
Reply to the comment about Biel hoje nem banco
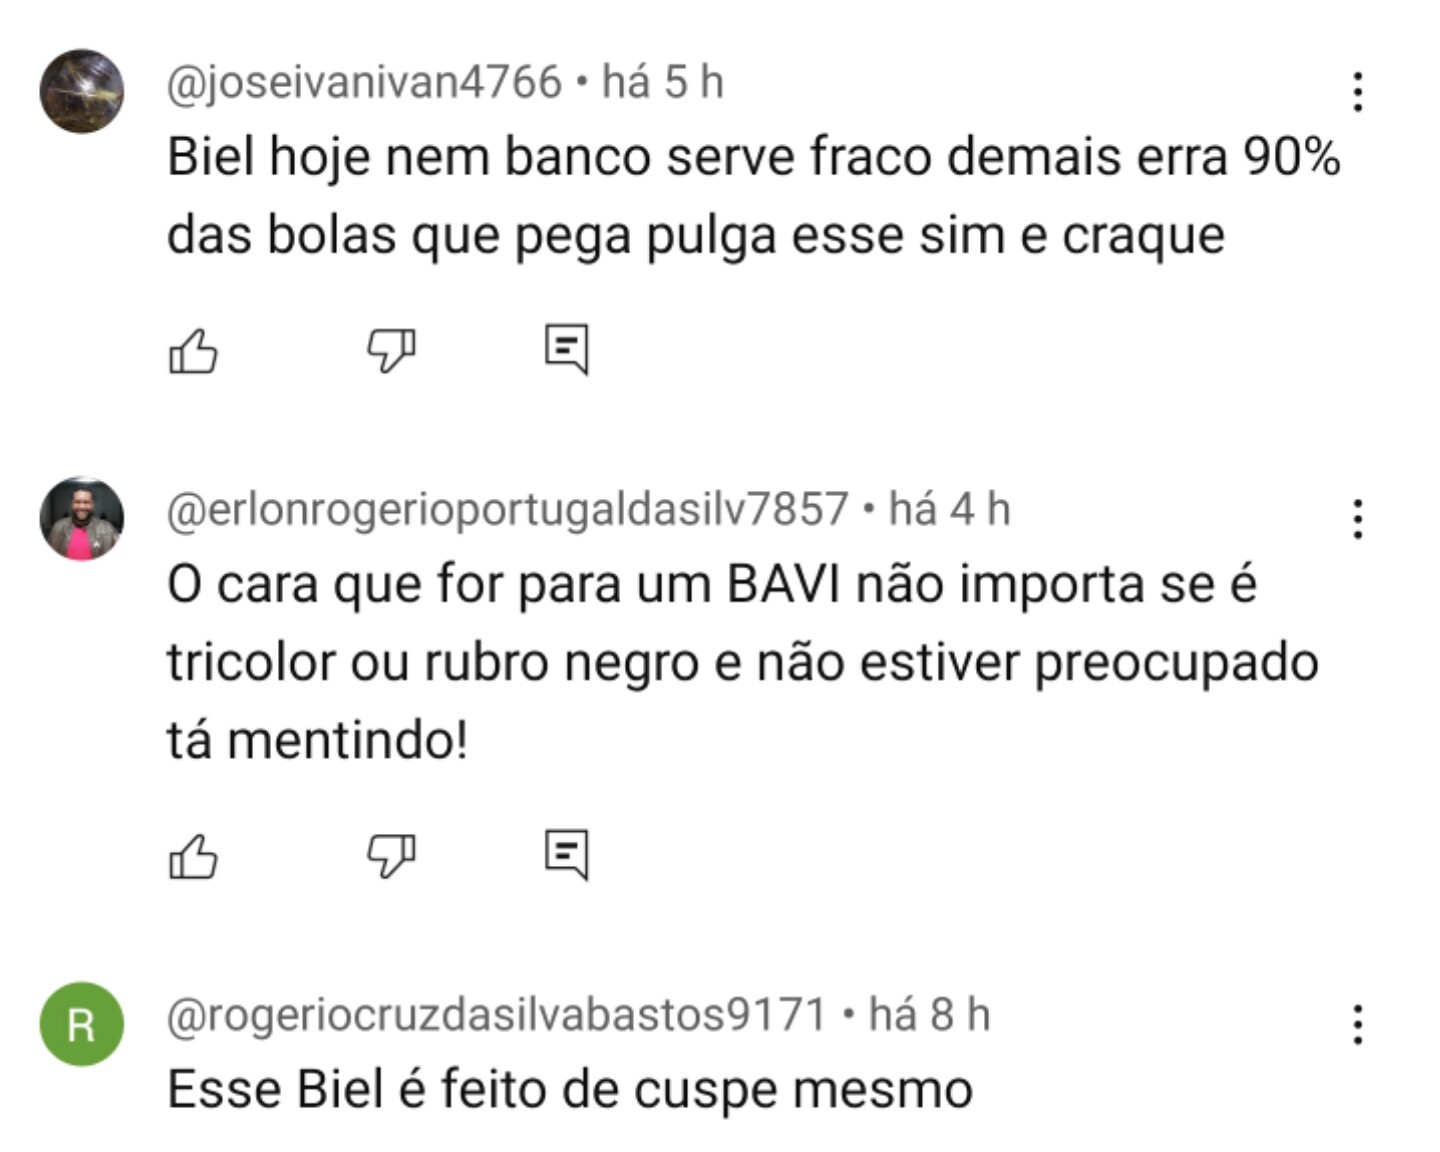(567, 350)
